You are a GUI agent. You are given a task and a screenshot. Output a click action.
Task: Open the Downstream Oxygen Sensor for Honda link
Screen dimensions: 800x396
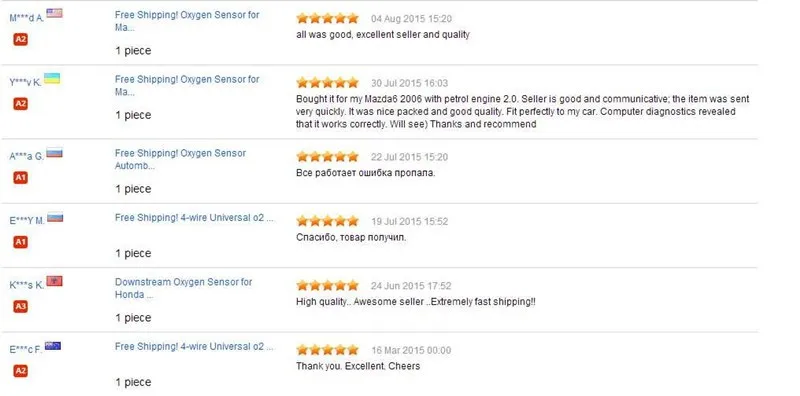(184, 288)
